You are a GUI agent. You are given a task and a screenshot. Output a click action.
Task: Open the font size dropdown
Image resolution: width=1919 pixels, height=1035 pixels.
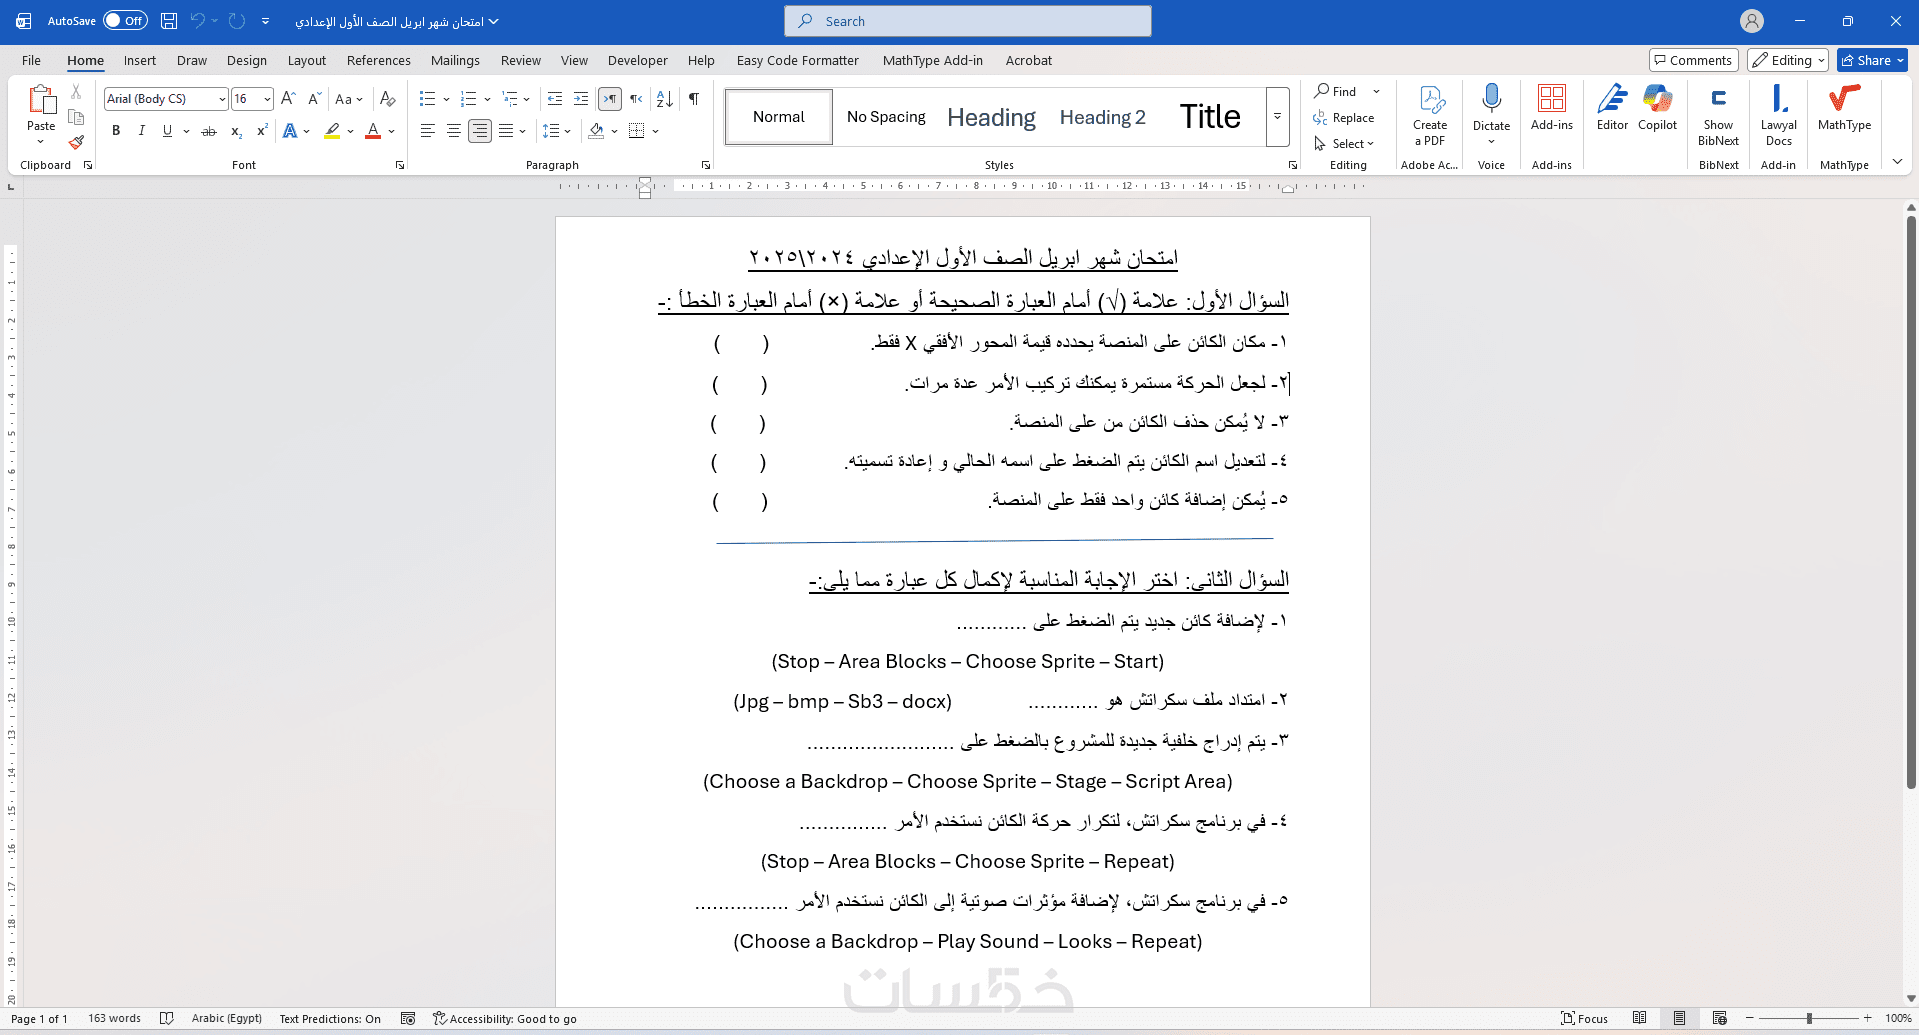(x=267, y=99)
